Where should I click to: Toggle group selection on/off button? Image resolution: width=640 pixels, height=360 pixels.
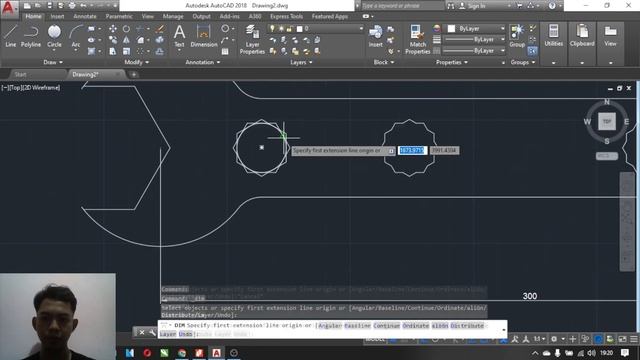(x=532, y=51)
